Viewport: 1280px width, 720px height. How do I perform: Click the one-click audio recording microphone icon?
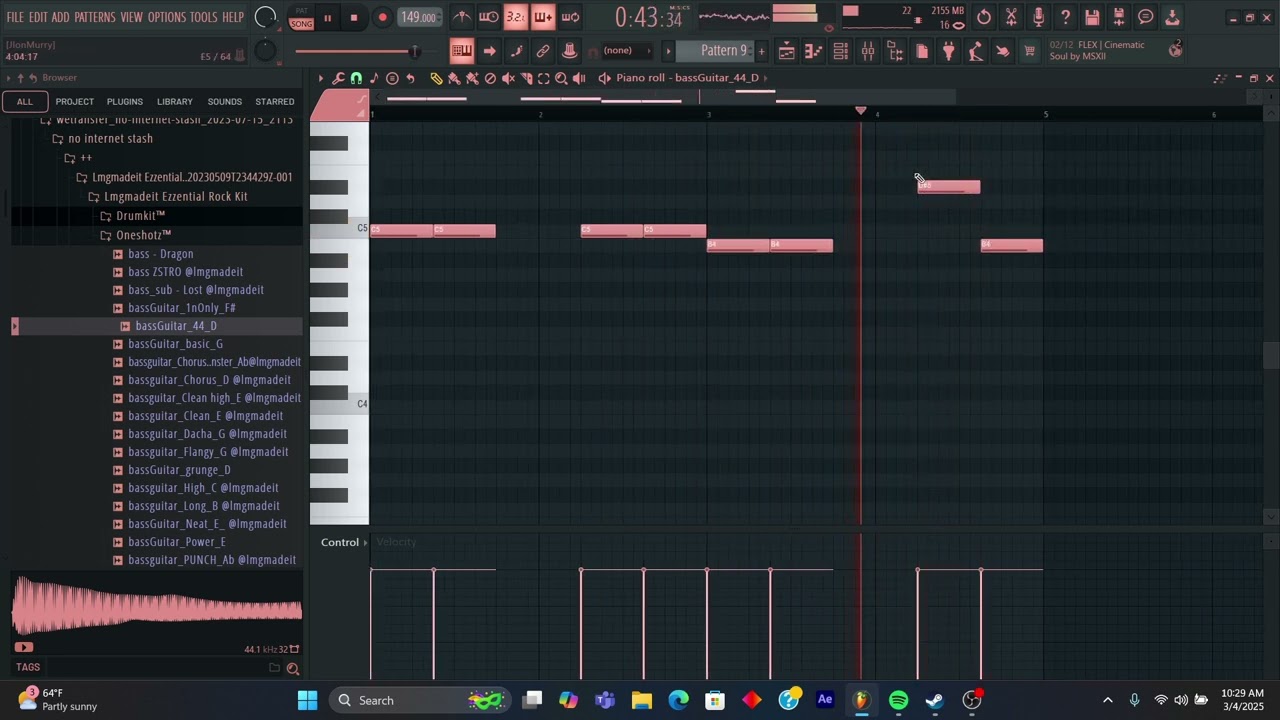point(1038,17)
